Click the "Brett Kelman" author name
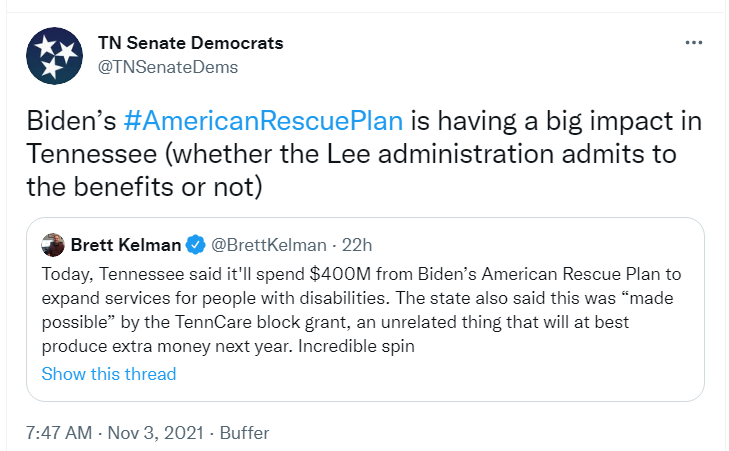This screenshot has width=729, height=451. pyautogui.click(x=127, y=245)
